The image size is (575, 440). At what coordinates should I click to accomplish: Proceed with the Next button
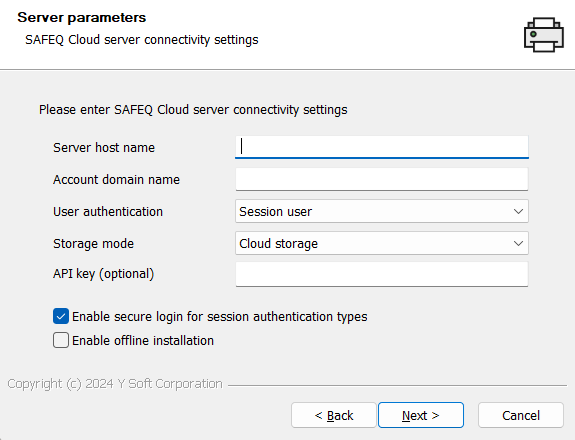421,415
